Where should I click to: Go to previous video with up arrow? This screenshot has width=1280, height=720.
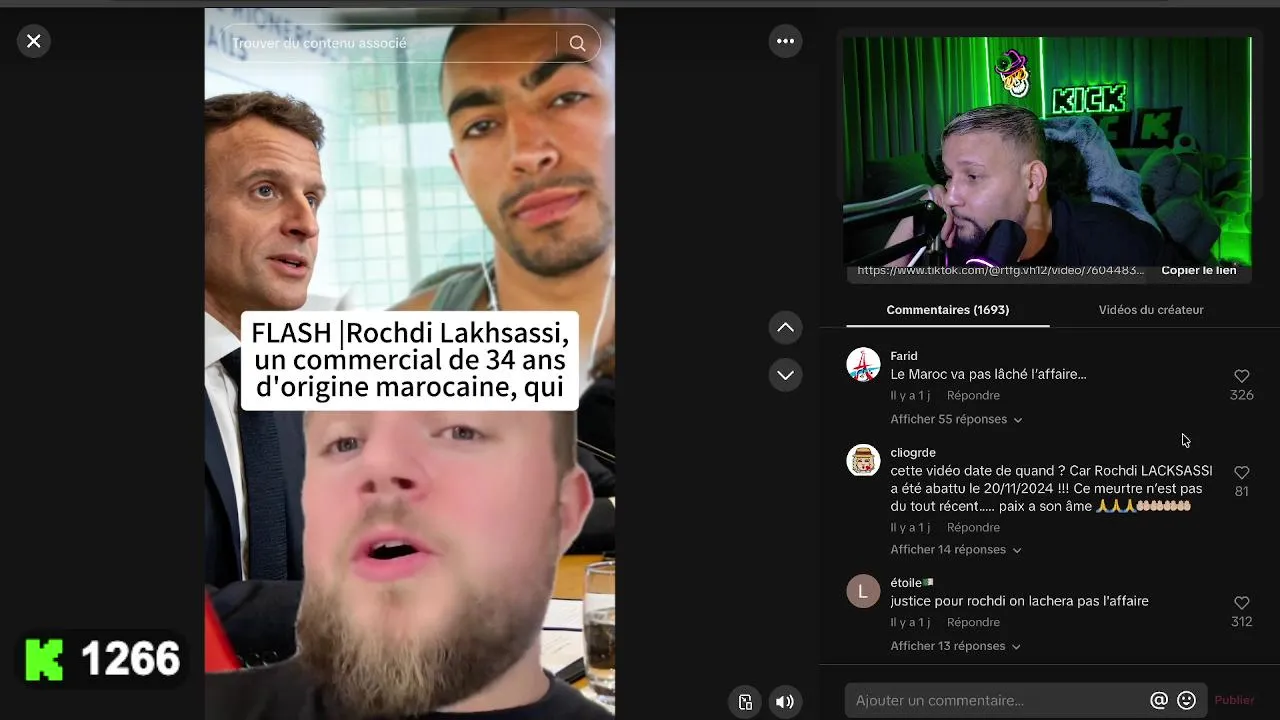(785, 327)
